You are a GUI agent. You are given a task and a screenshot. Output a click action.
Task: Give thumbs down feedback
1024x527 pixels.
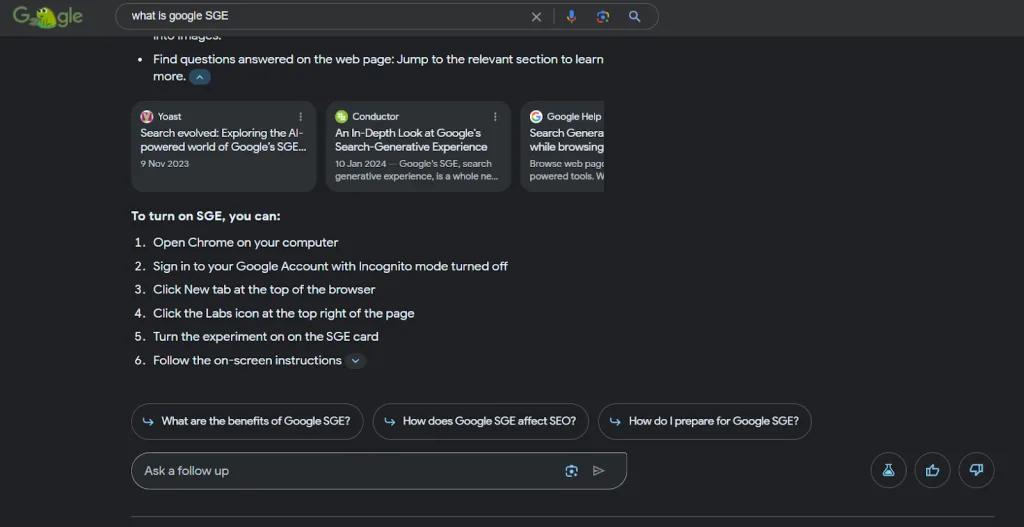[976, 470]
